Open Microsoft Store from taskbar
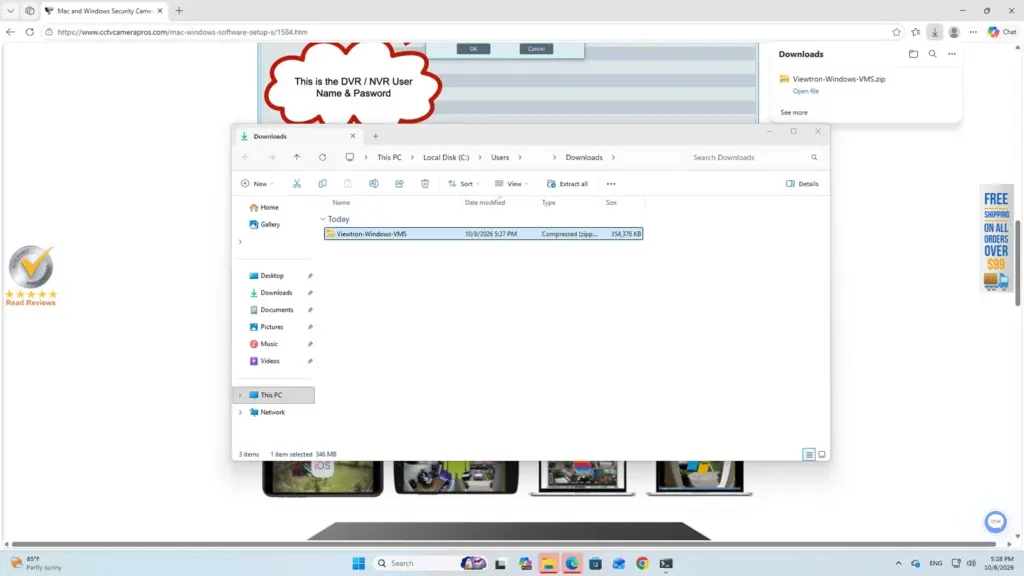Screen dimensions: 1024x576 pyautogui.click(x=595, y=563)
